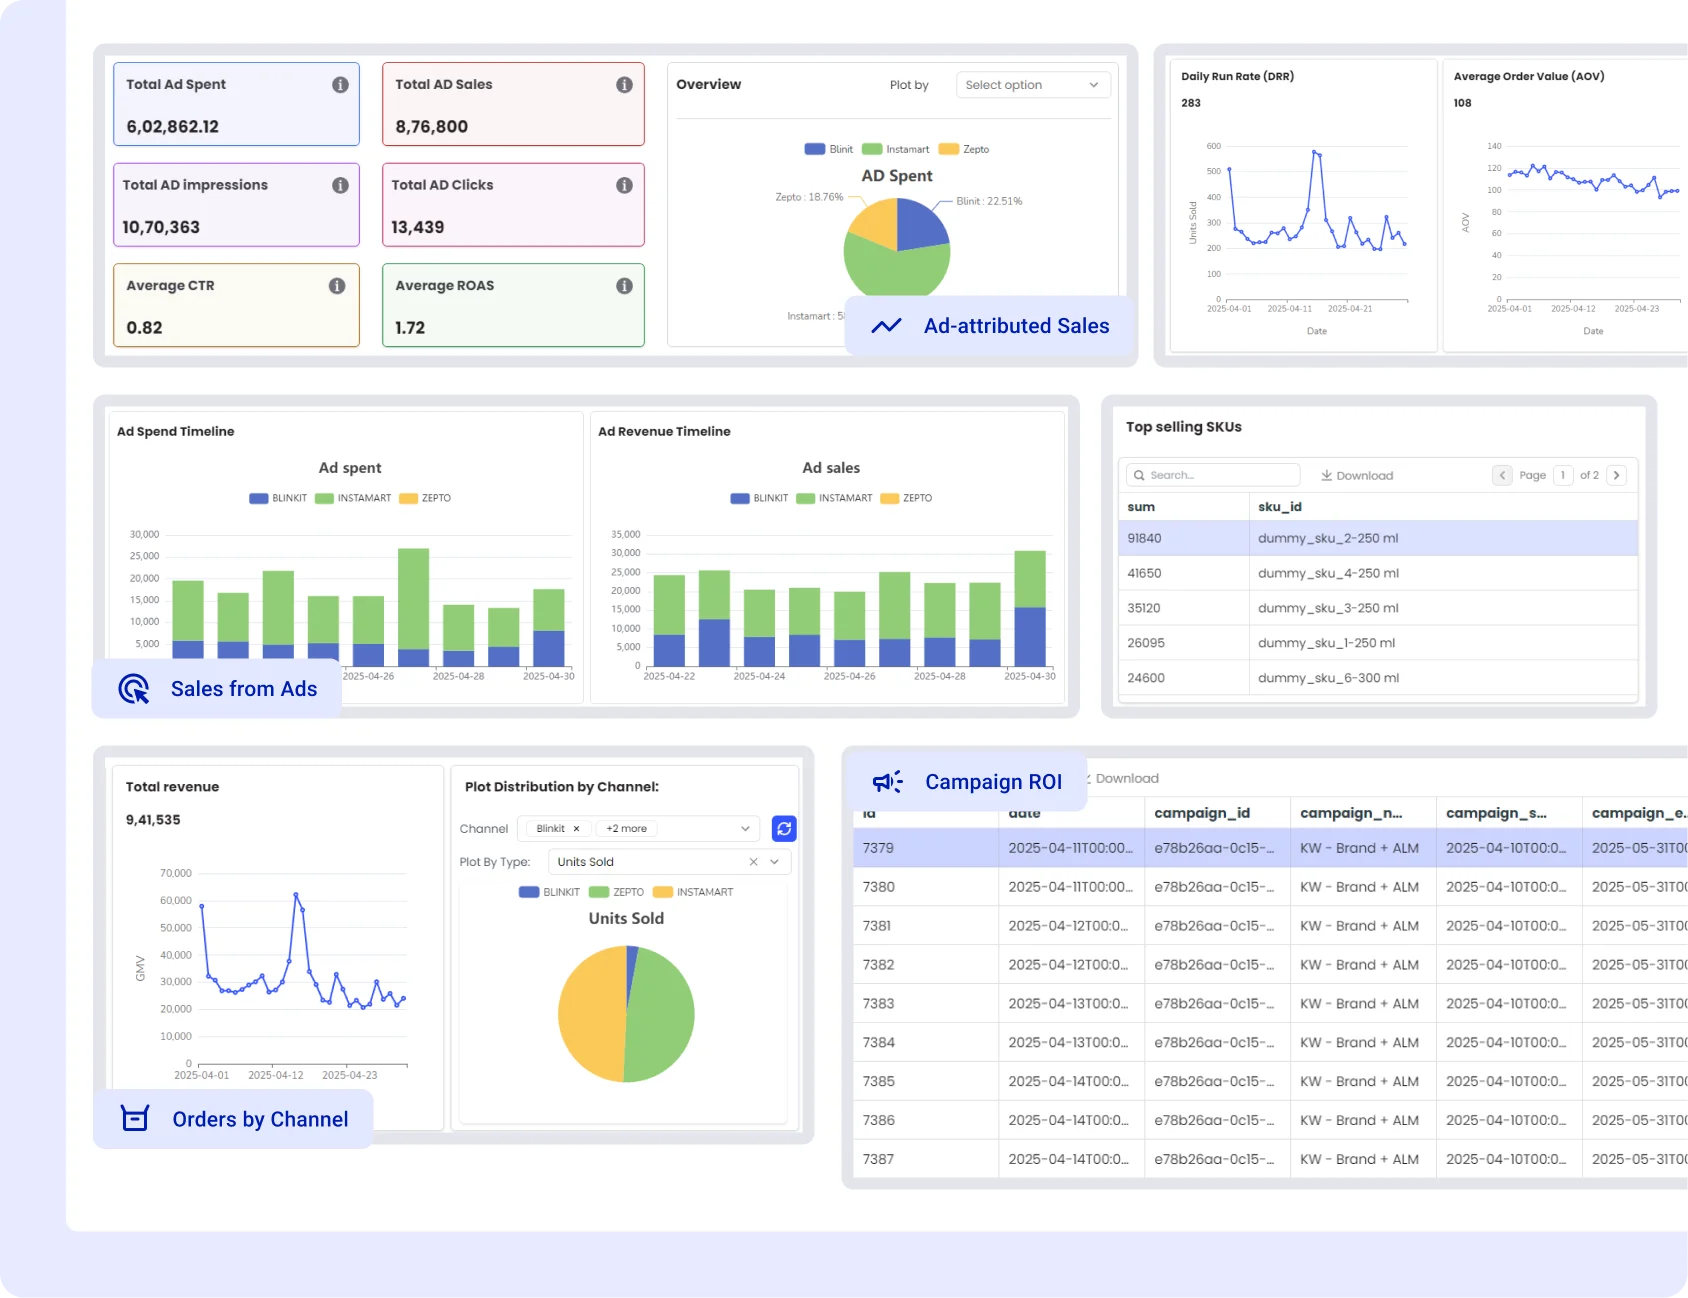
Task: Click the refresh icon beside Channel selector
Action: point(784,829)
